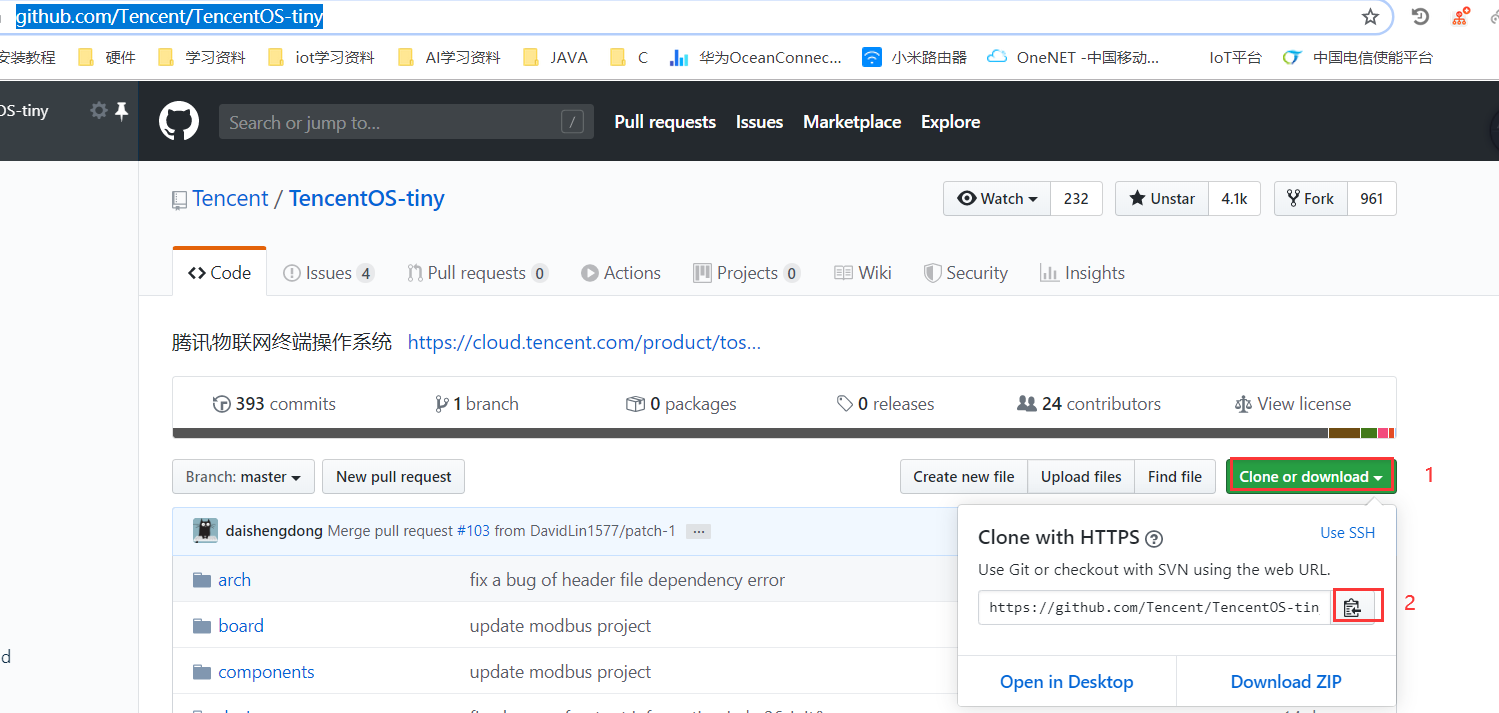Screen dimensions: 1499x713
Task: Open the Insights tab
Action: click(x=1082, y=273)
